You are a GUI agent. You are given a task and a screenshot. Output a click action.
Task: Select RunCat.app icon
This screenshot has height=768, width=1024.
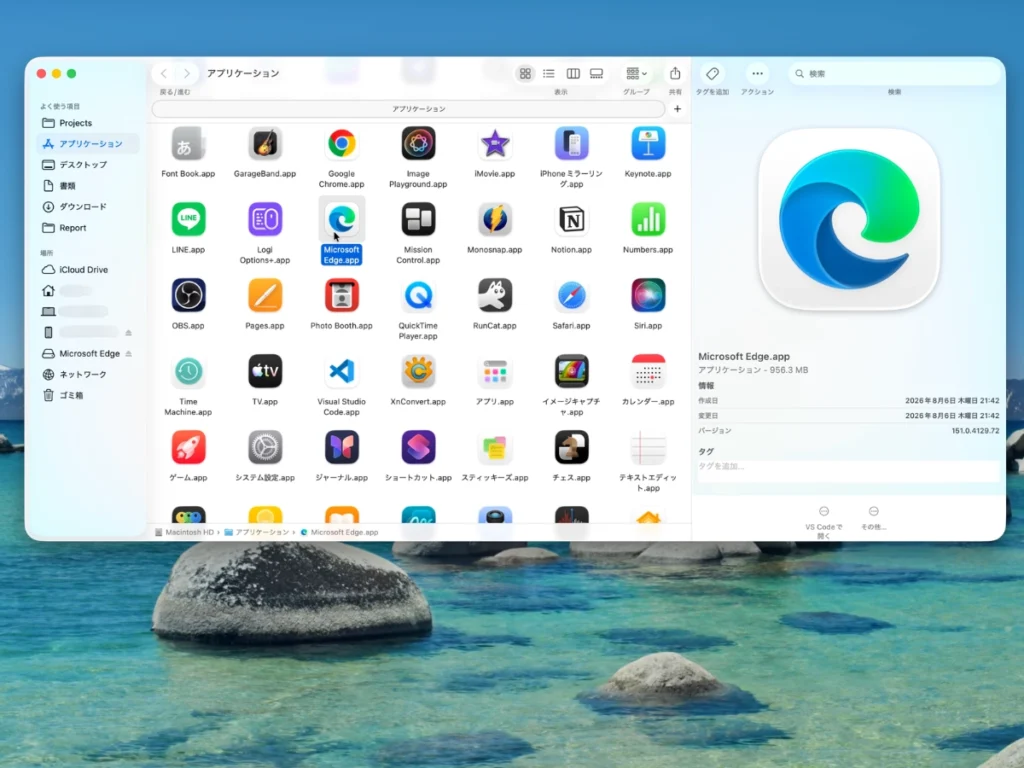[494, 296]
